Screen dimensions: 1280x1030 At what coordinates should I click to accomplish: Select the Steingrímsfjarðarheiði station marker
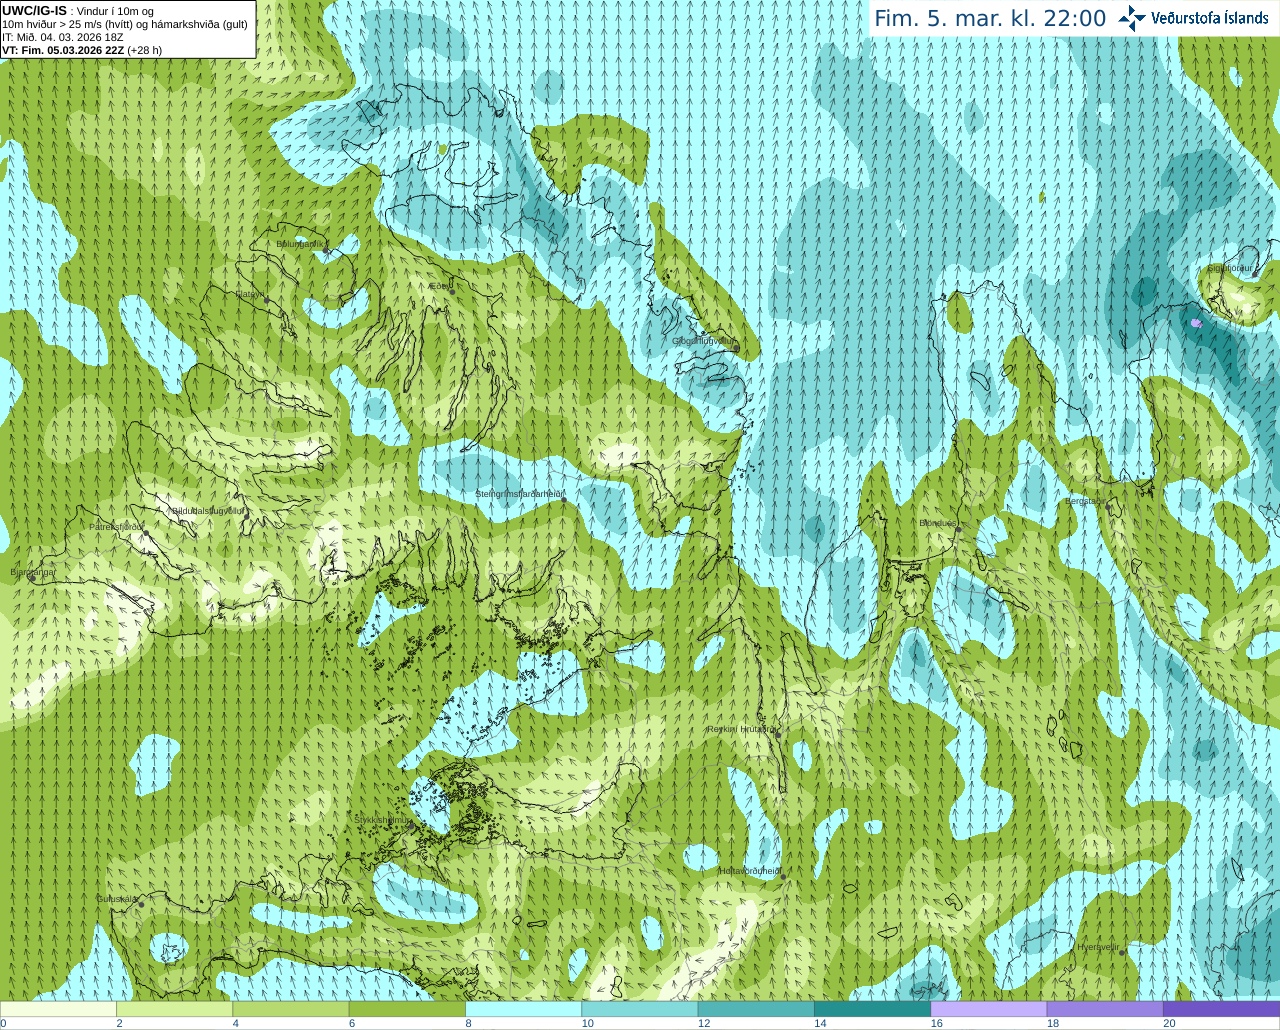click(563, 498)
